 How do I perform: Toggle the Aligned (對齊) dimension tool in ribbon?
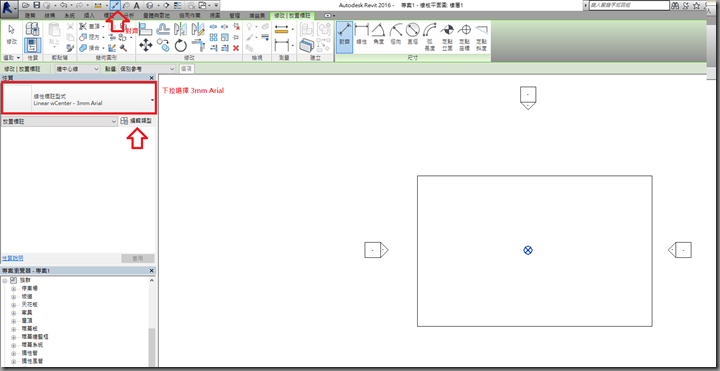[x=344, y=37]
